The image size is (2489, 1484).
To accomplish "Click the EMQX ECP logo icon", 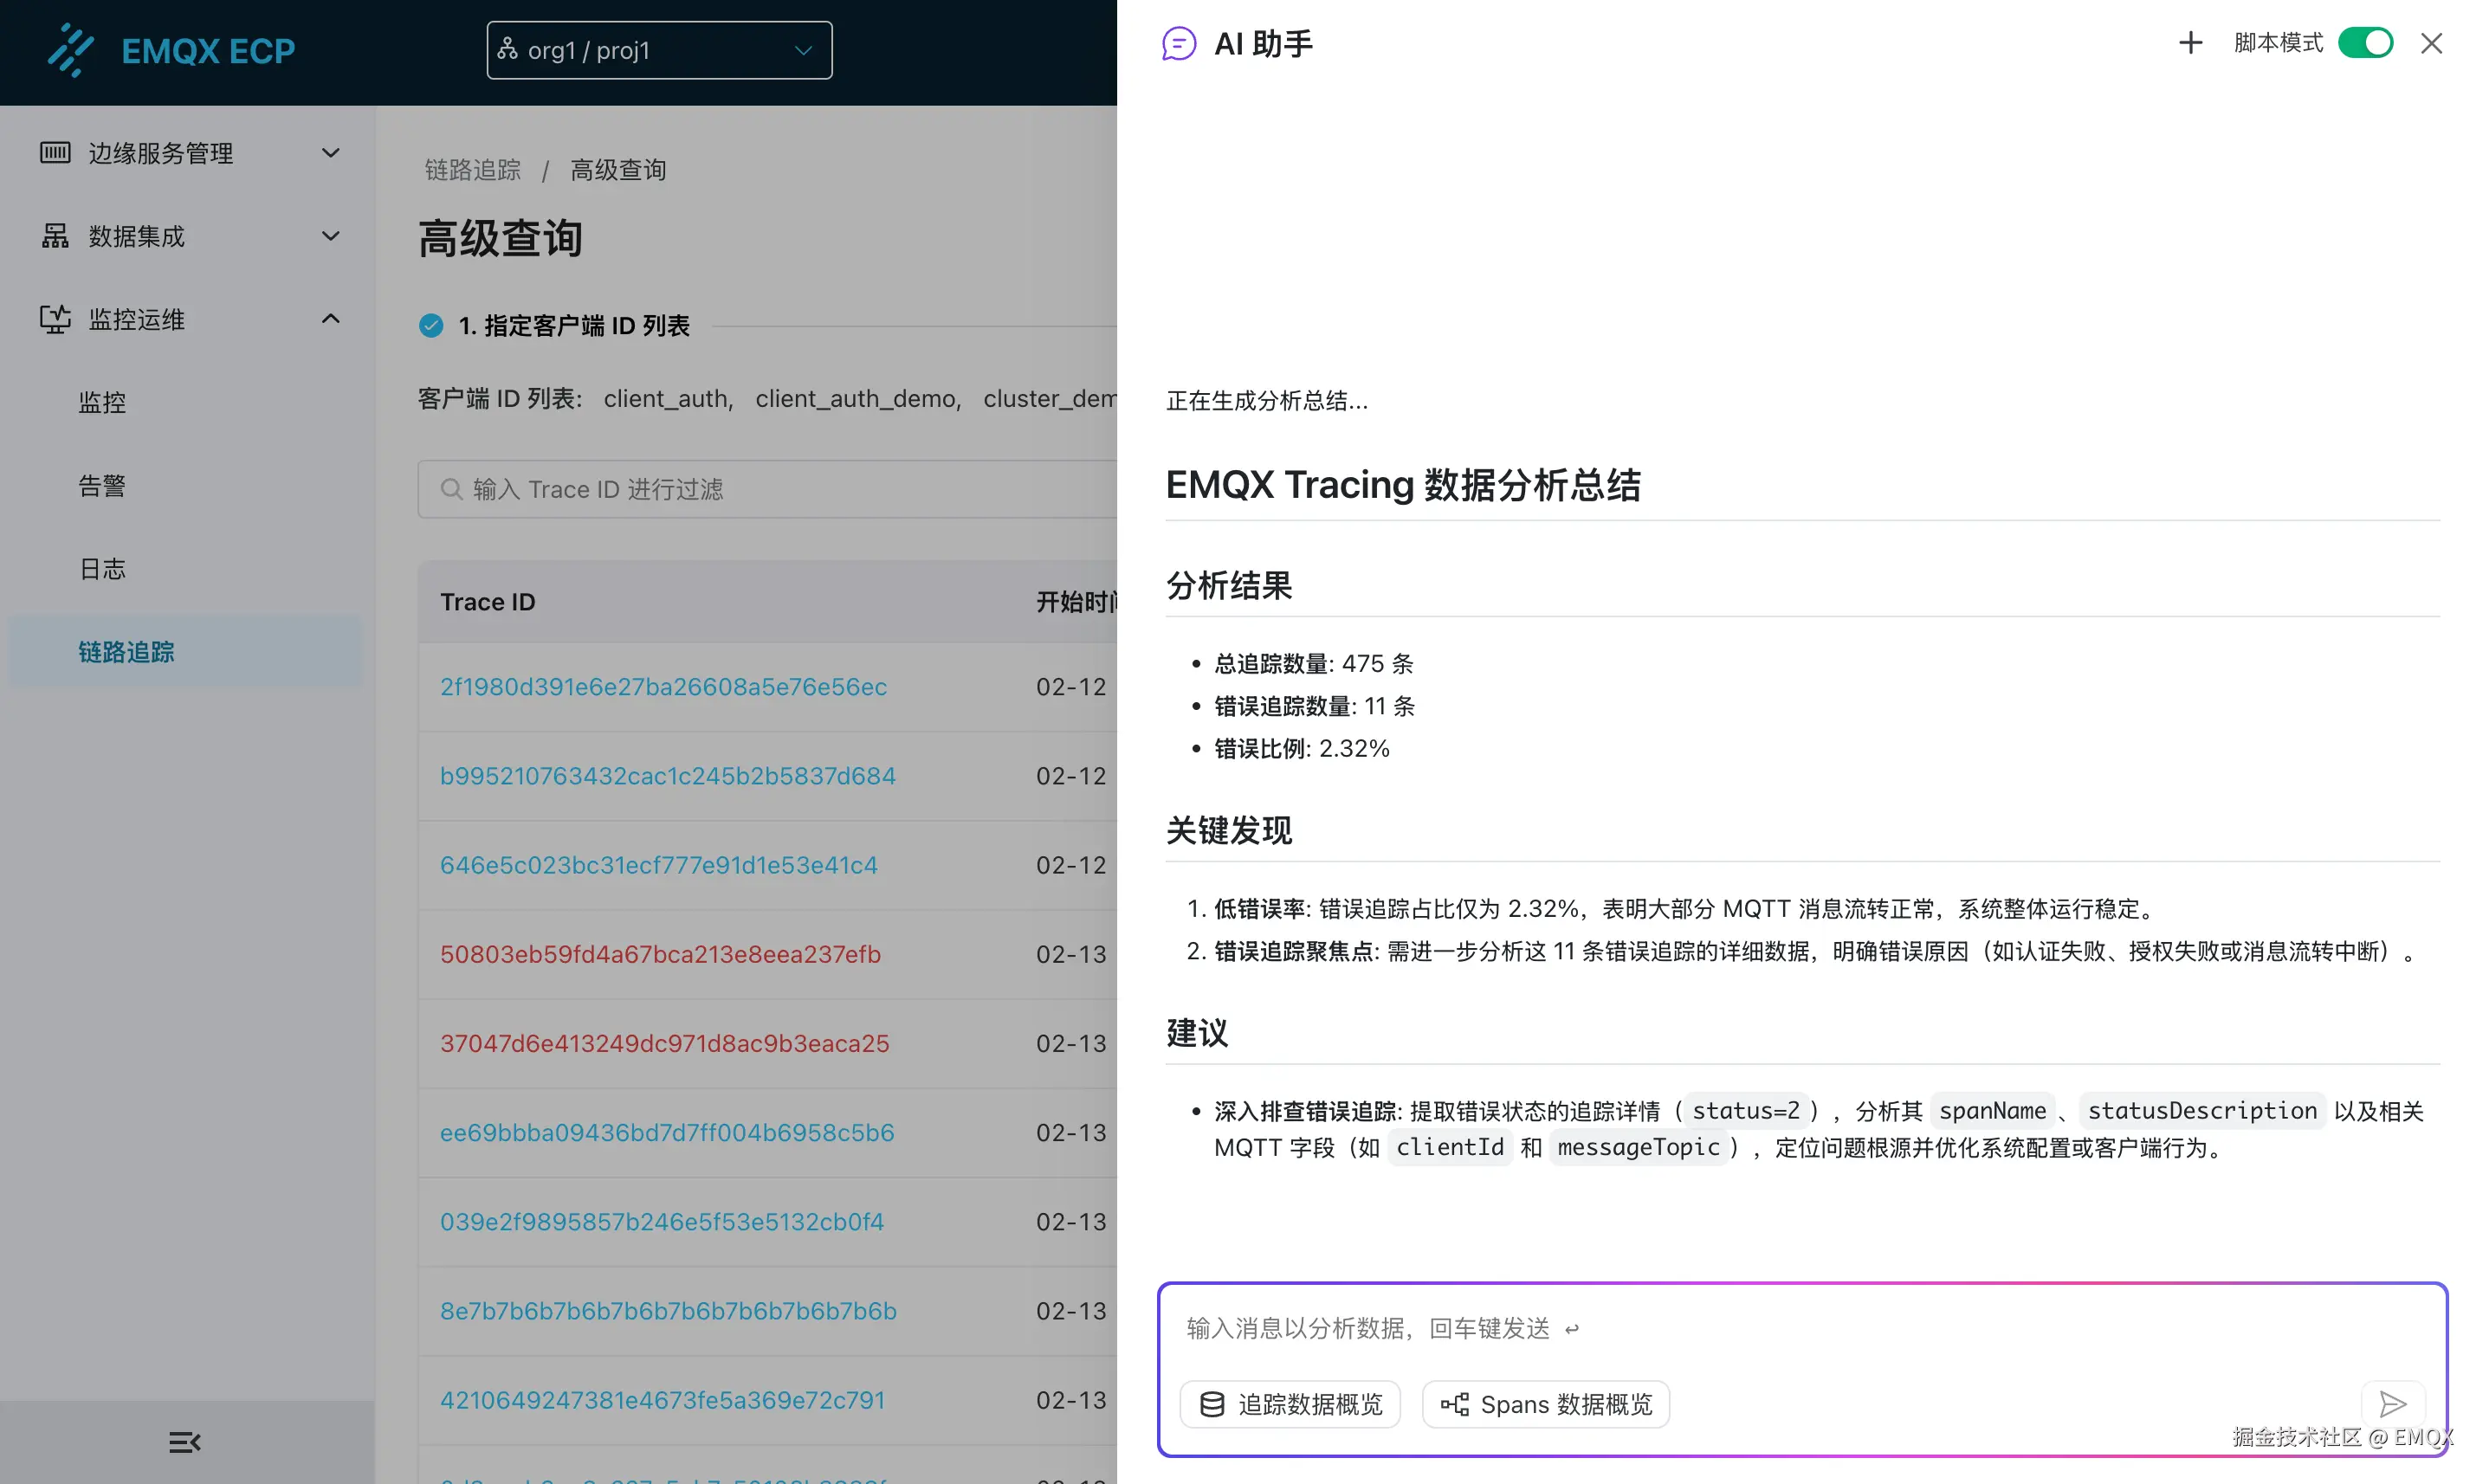I will click(70, 50).
